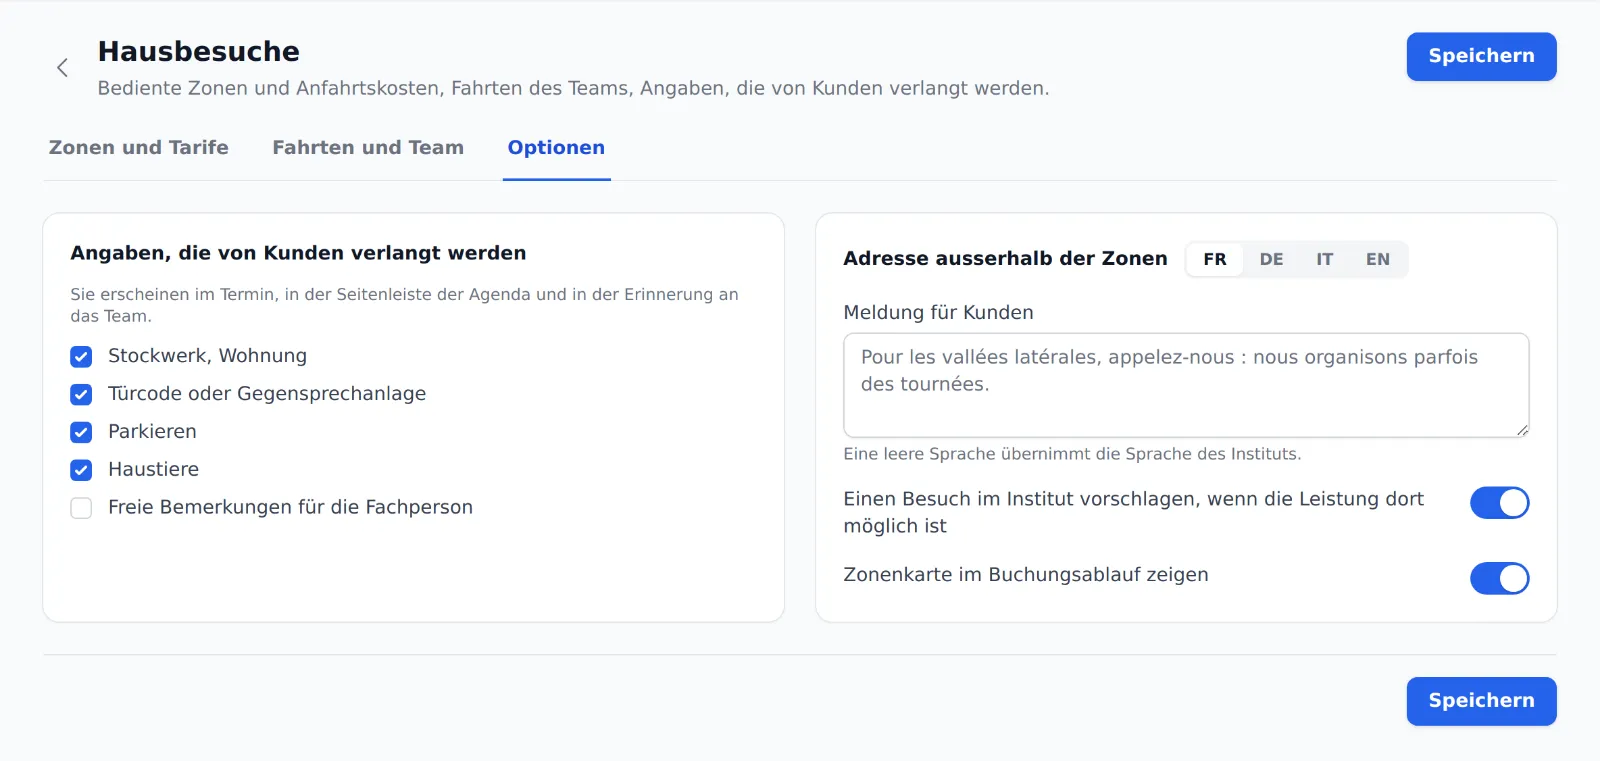
Task: Uncheck the Stockwerk, Wohnung checkbox
Action: tap(81, 356)
